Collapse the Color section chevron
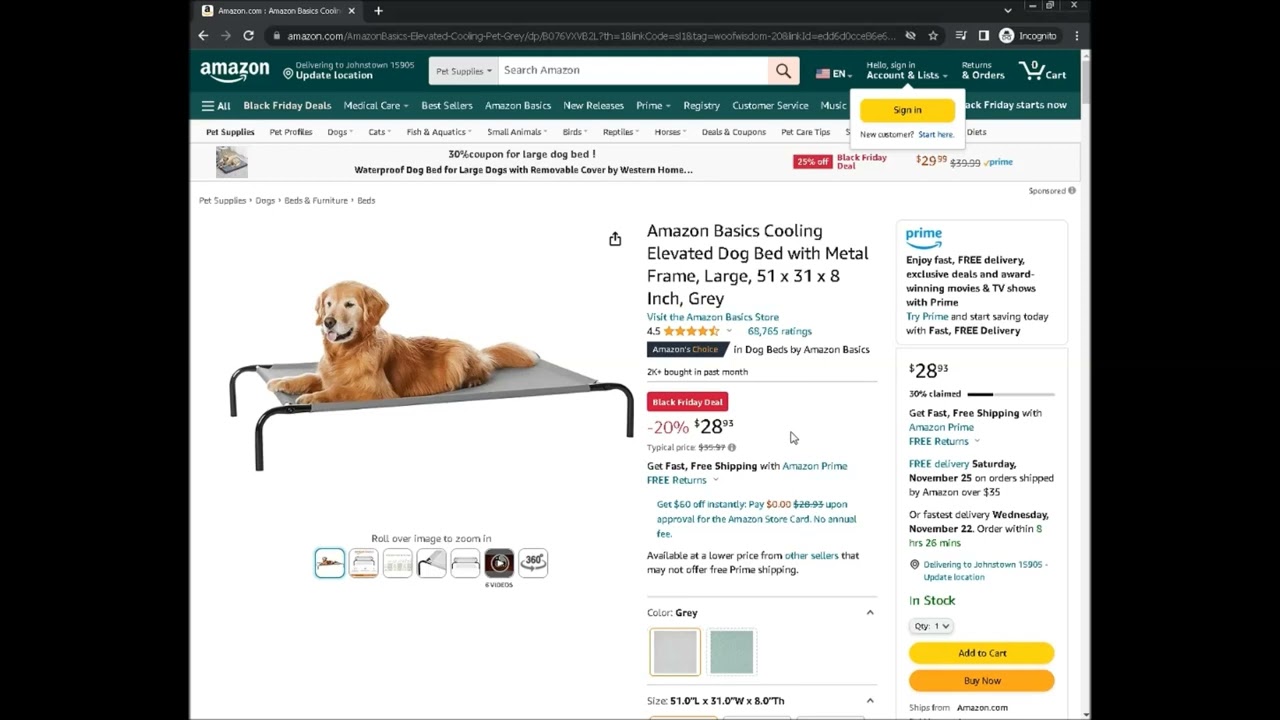This screenshot has width=1280, height=720. pyautogui.click(x=870, y=613)
